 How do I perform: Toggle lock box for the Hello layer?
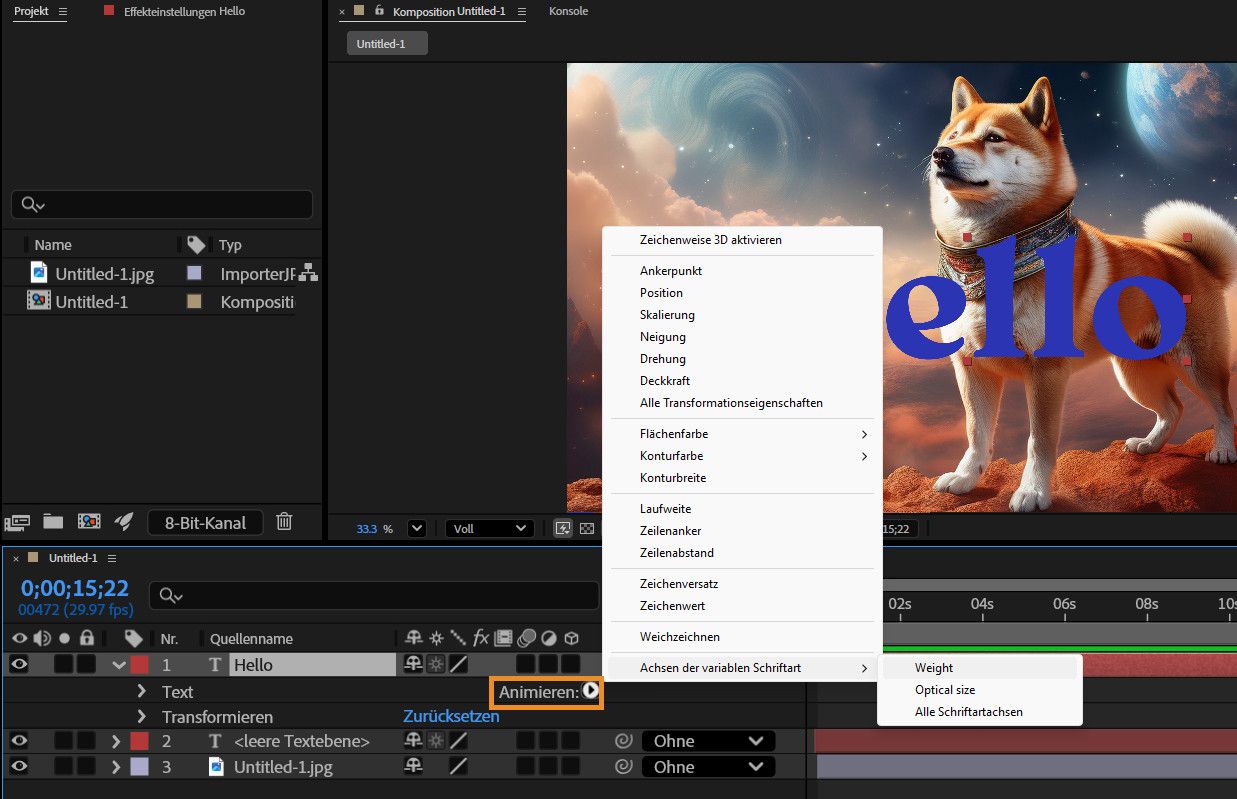(x=87, y=664)
